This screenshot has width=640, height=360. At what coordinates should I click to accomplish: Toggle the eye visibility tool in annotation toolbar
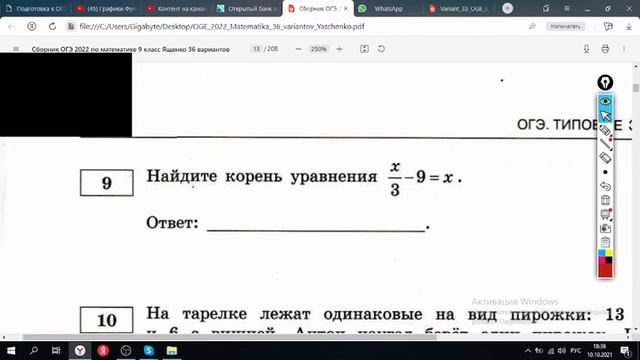tap(605, 101)
